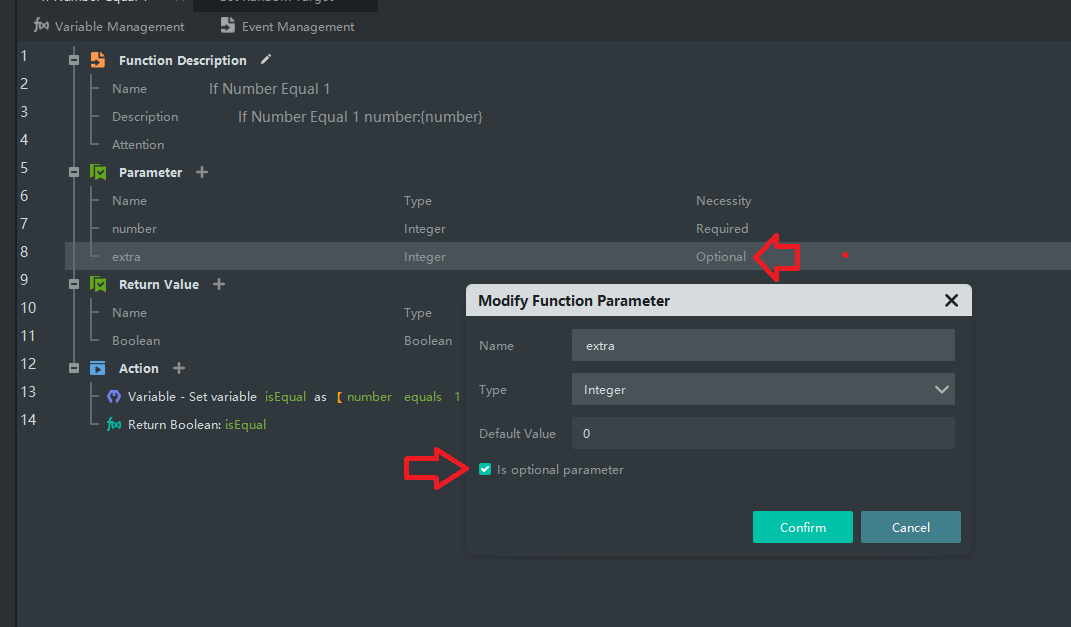Collapse the Function Description section
Viewport: 1071px width, 627px height.
pos(73,60)
